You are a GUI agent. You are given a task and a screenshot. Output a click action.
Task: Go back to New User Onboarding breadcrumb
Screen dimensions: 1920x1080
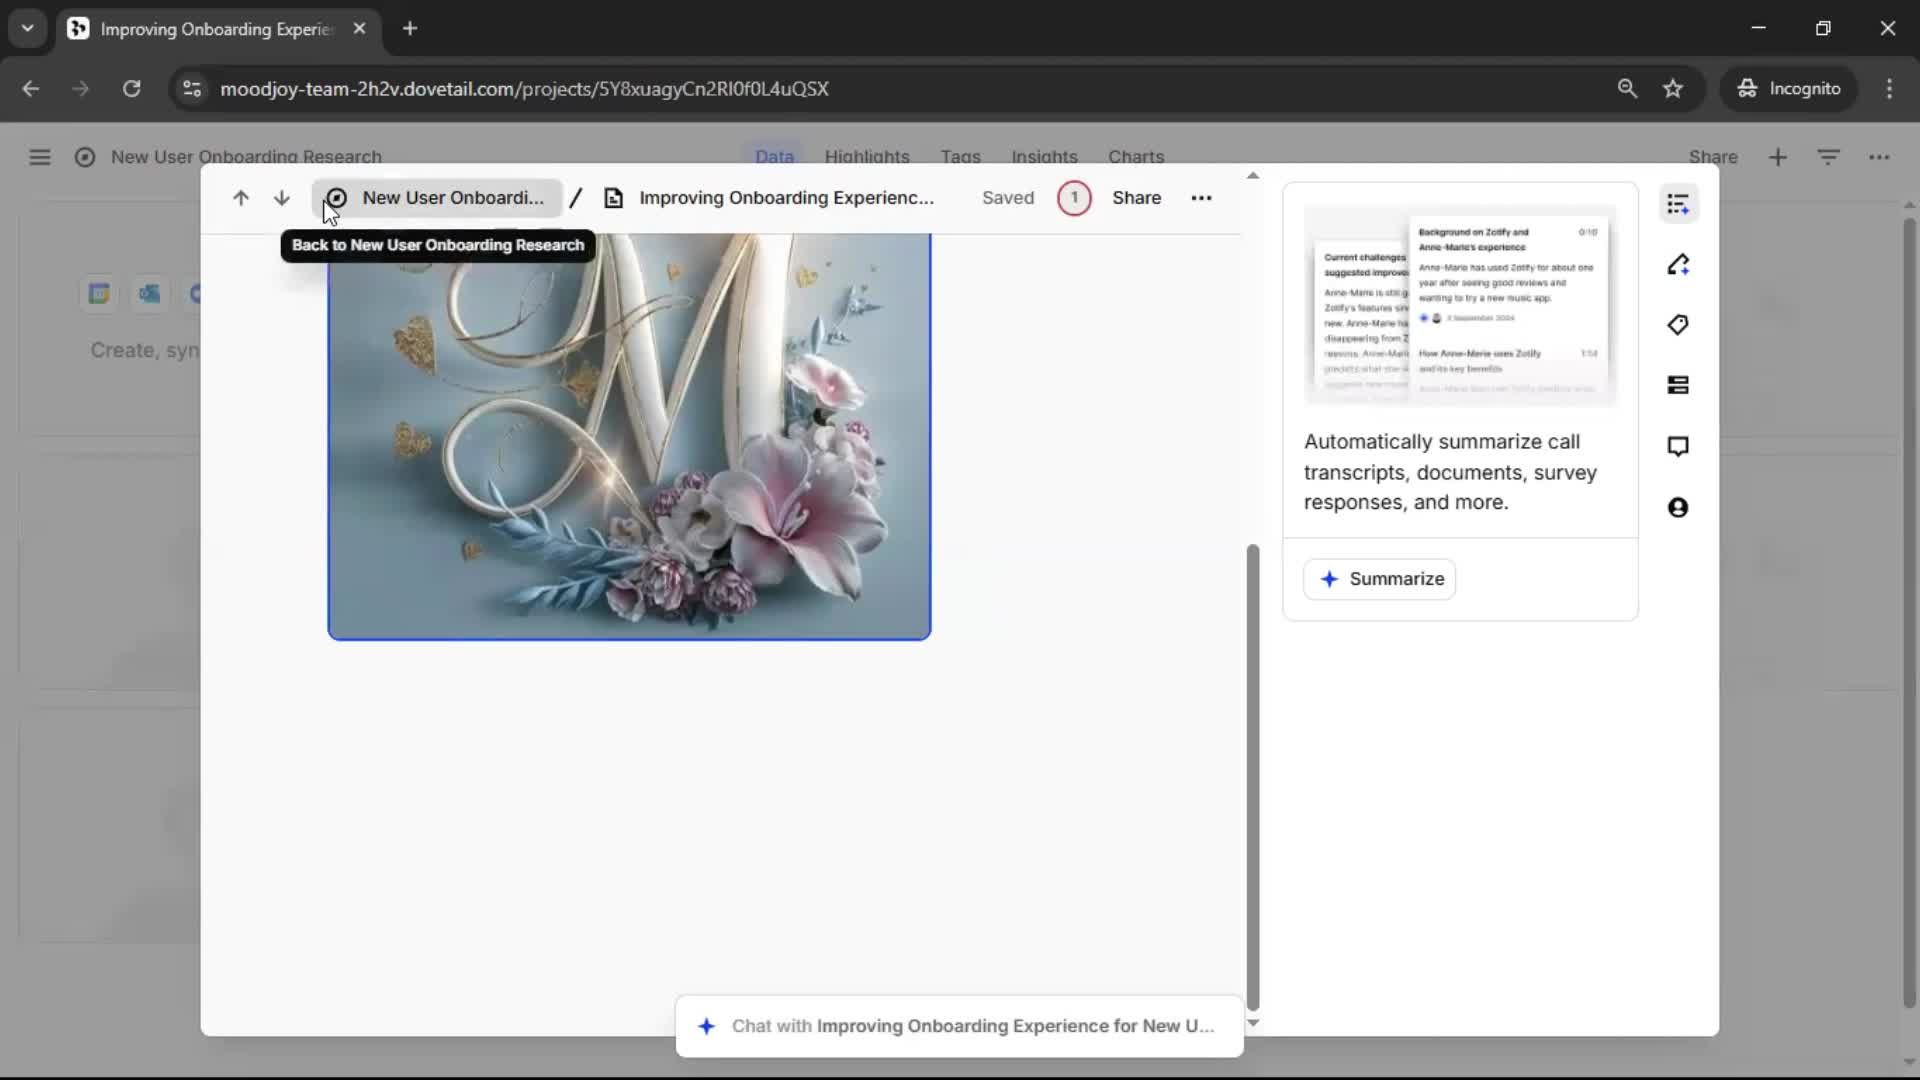437,198
